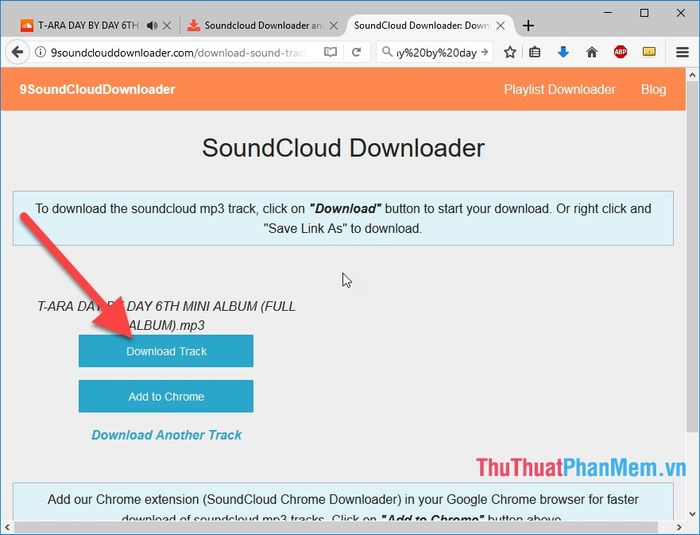Image resolution: width=700 pixels, height=535 pixels.
Task: Switch to Soundcloud Downloader second tab
Action: (x=263, y=25)
